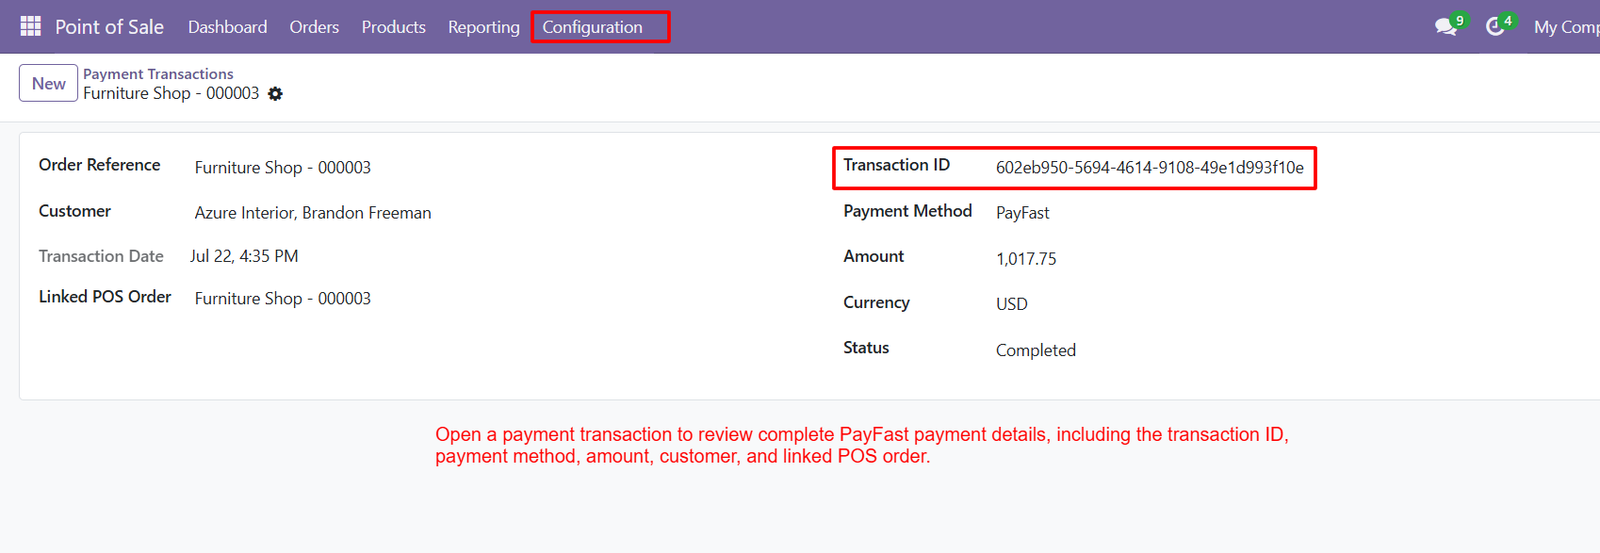Click the Amount value 1,017.75

[x=1026, y=259]
